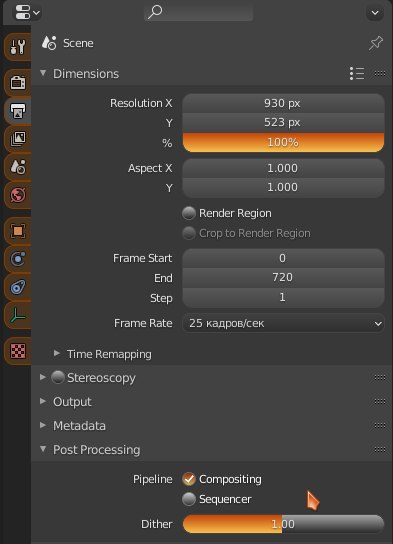Click the Scene datablock icon
The width and height of the screenshot is (393, 544).
point(49,43)
